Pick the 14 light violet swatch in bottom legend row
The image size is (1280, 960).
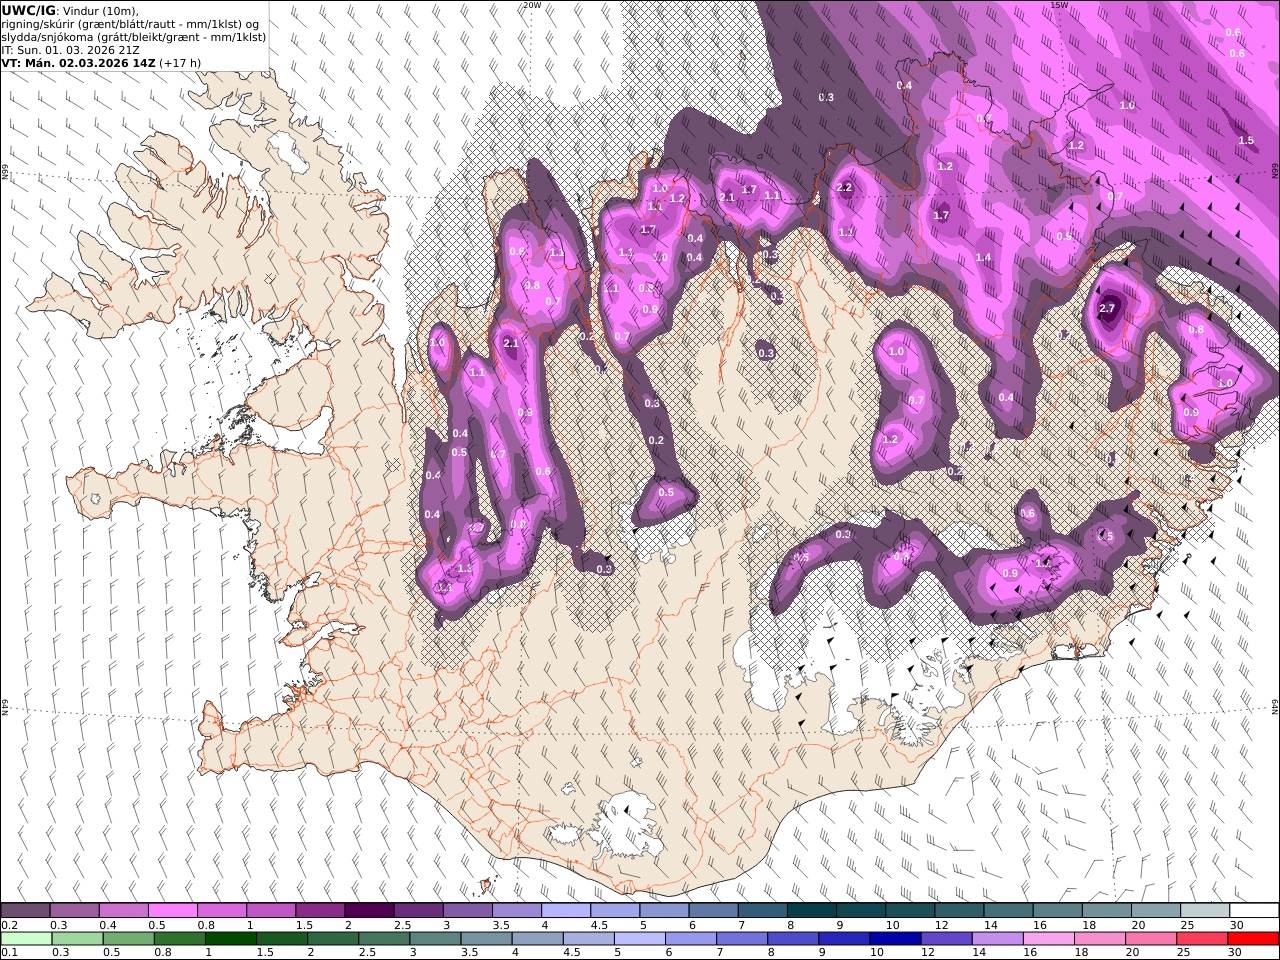tap(996, 939)
